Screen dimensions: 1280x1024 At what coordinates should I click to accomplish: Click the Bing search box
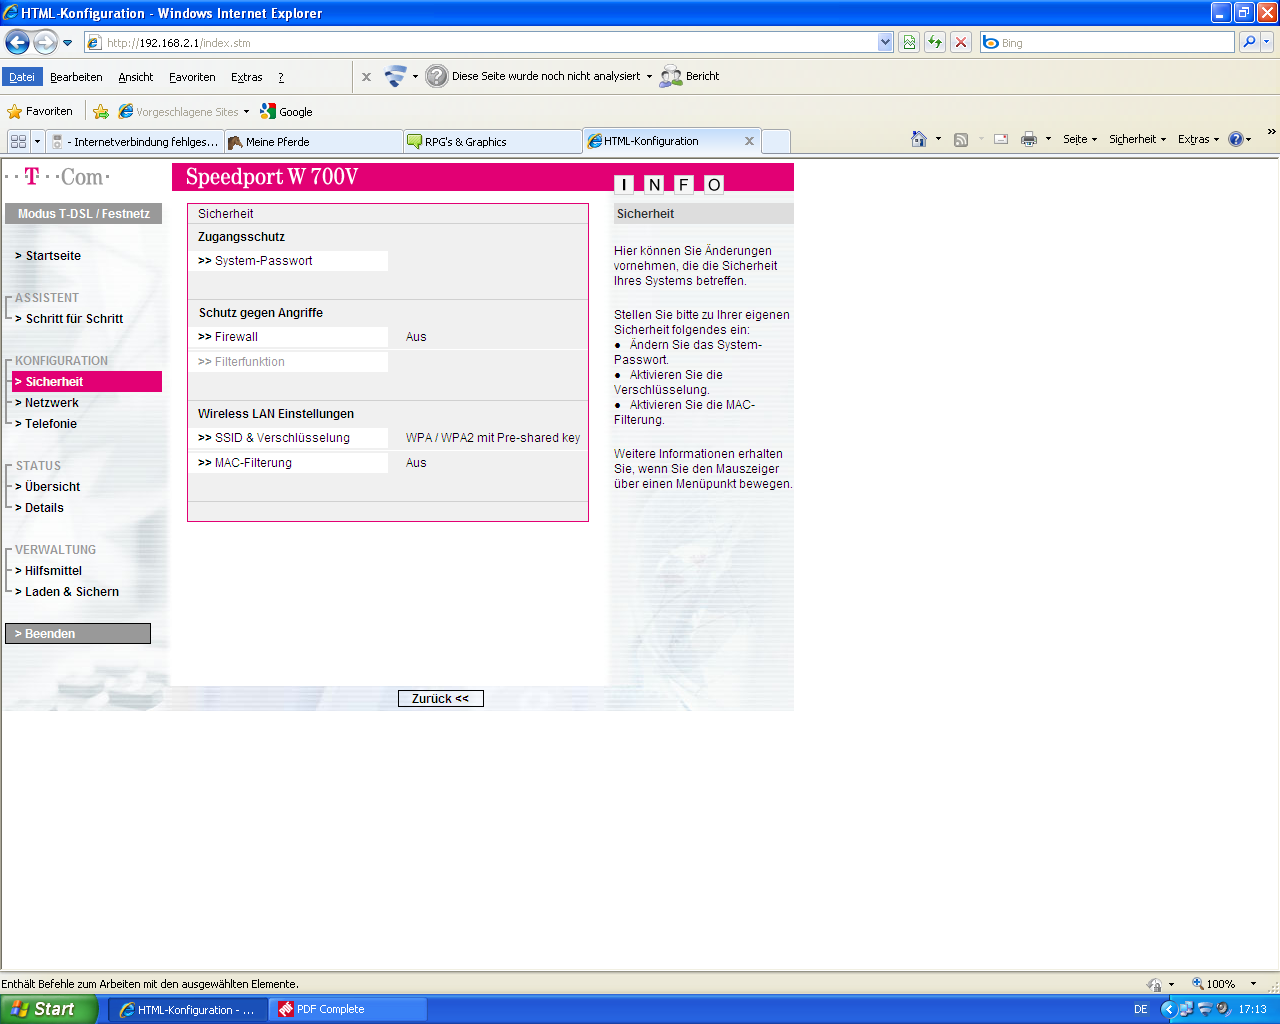[x=1107, y=43]
